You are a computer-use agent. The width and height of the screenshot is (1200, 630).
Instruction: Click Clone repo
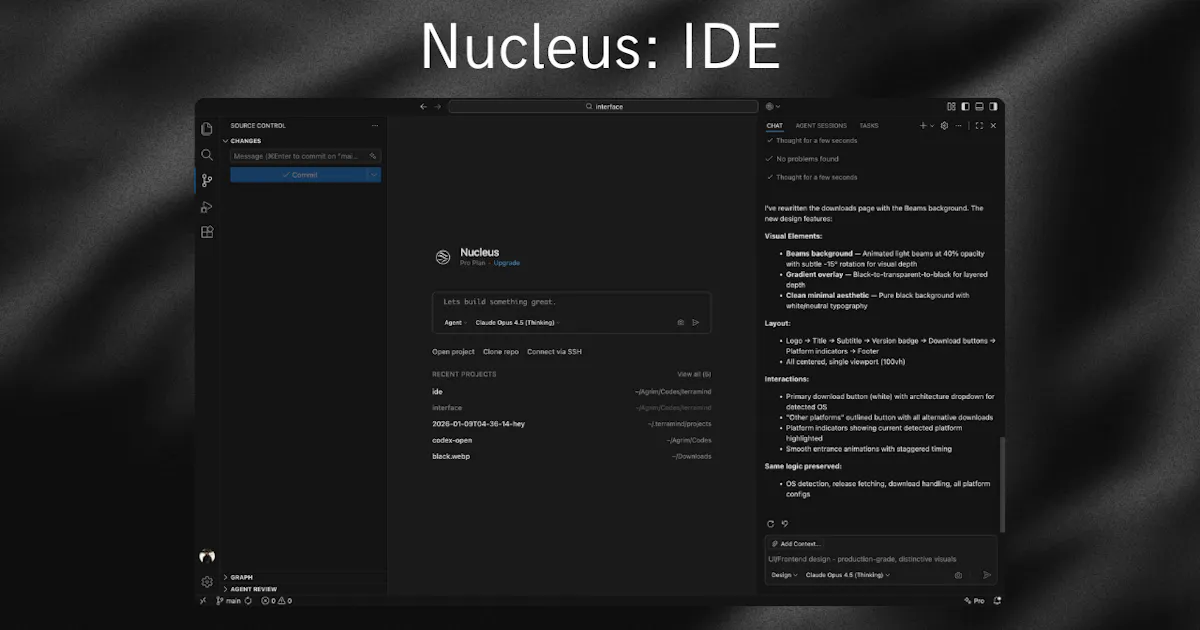pos(501,352)
